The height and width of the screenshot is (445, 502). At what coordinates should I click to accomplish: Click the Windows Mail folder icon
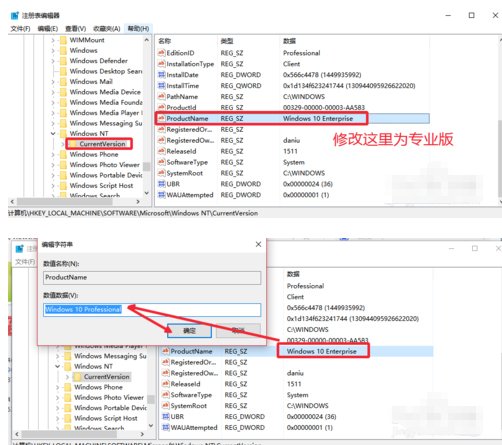click(x=63, y=82)
